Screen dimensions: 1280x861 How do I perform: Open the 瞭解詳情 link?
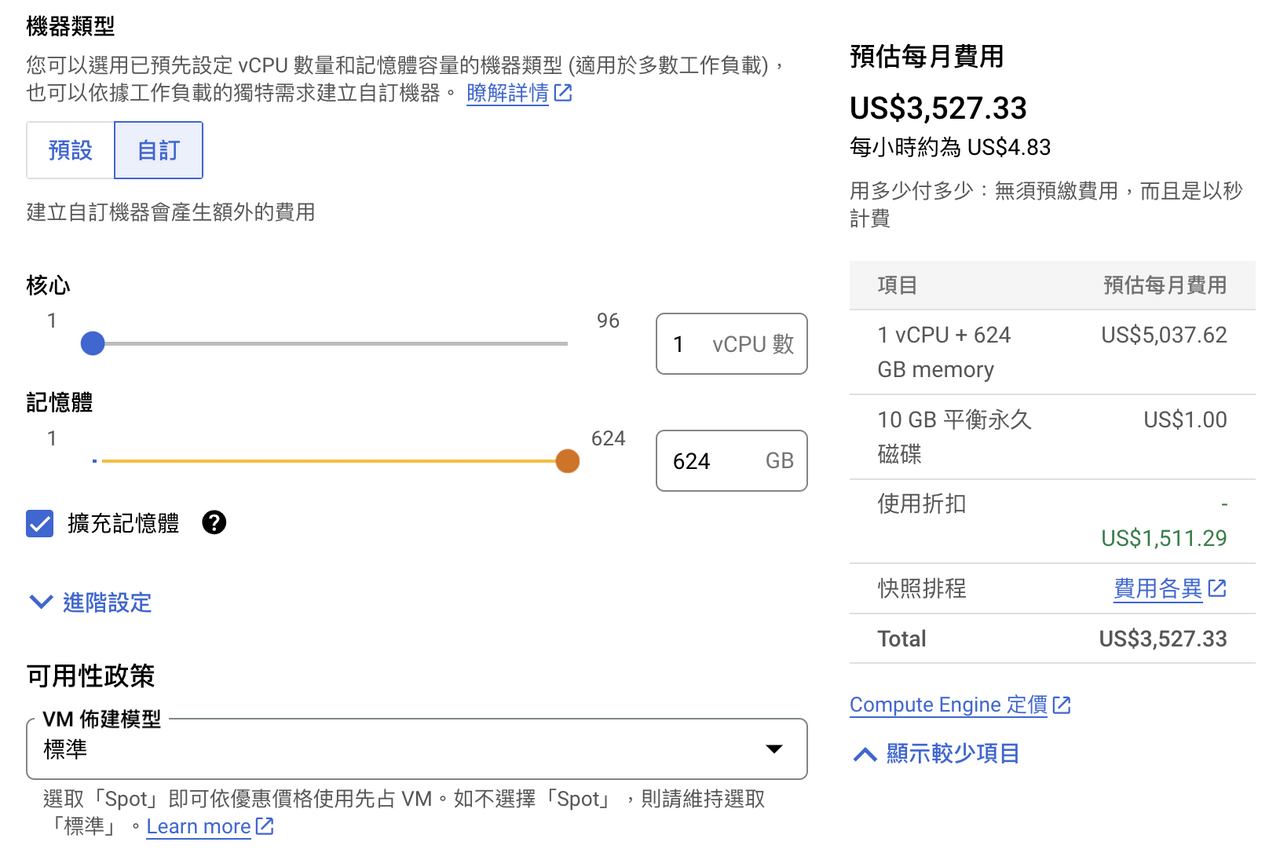coord(508,93)
